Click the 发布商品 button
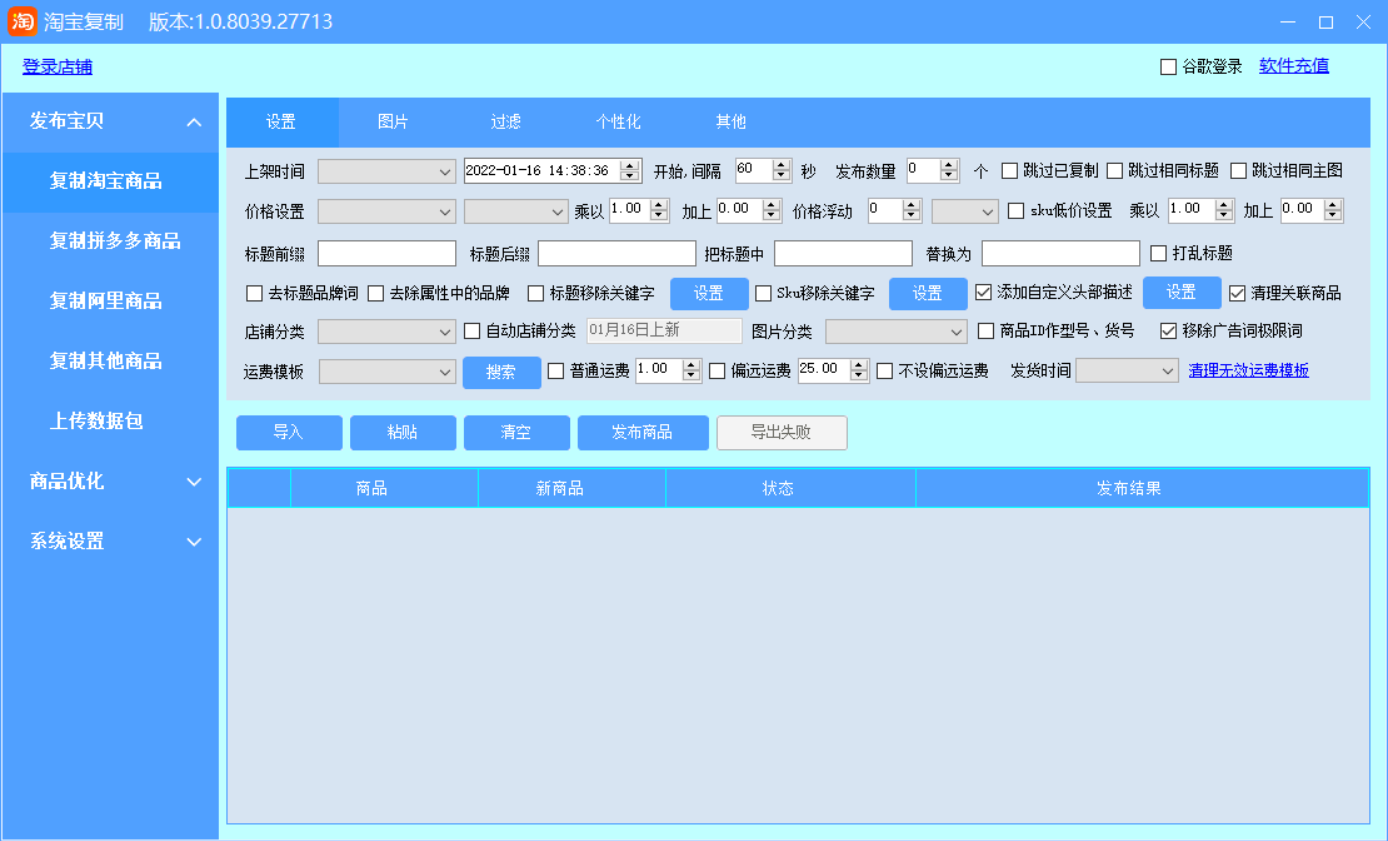Image resolution: width=1388 pixels, height=841 pixels. click(x=642, y=433)
